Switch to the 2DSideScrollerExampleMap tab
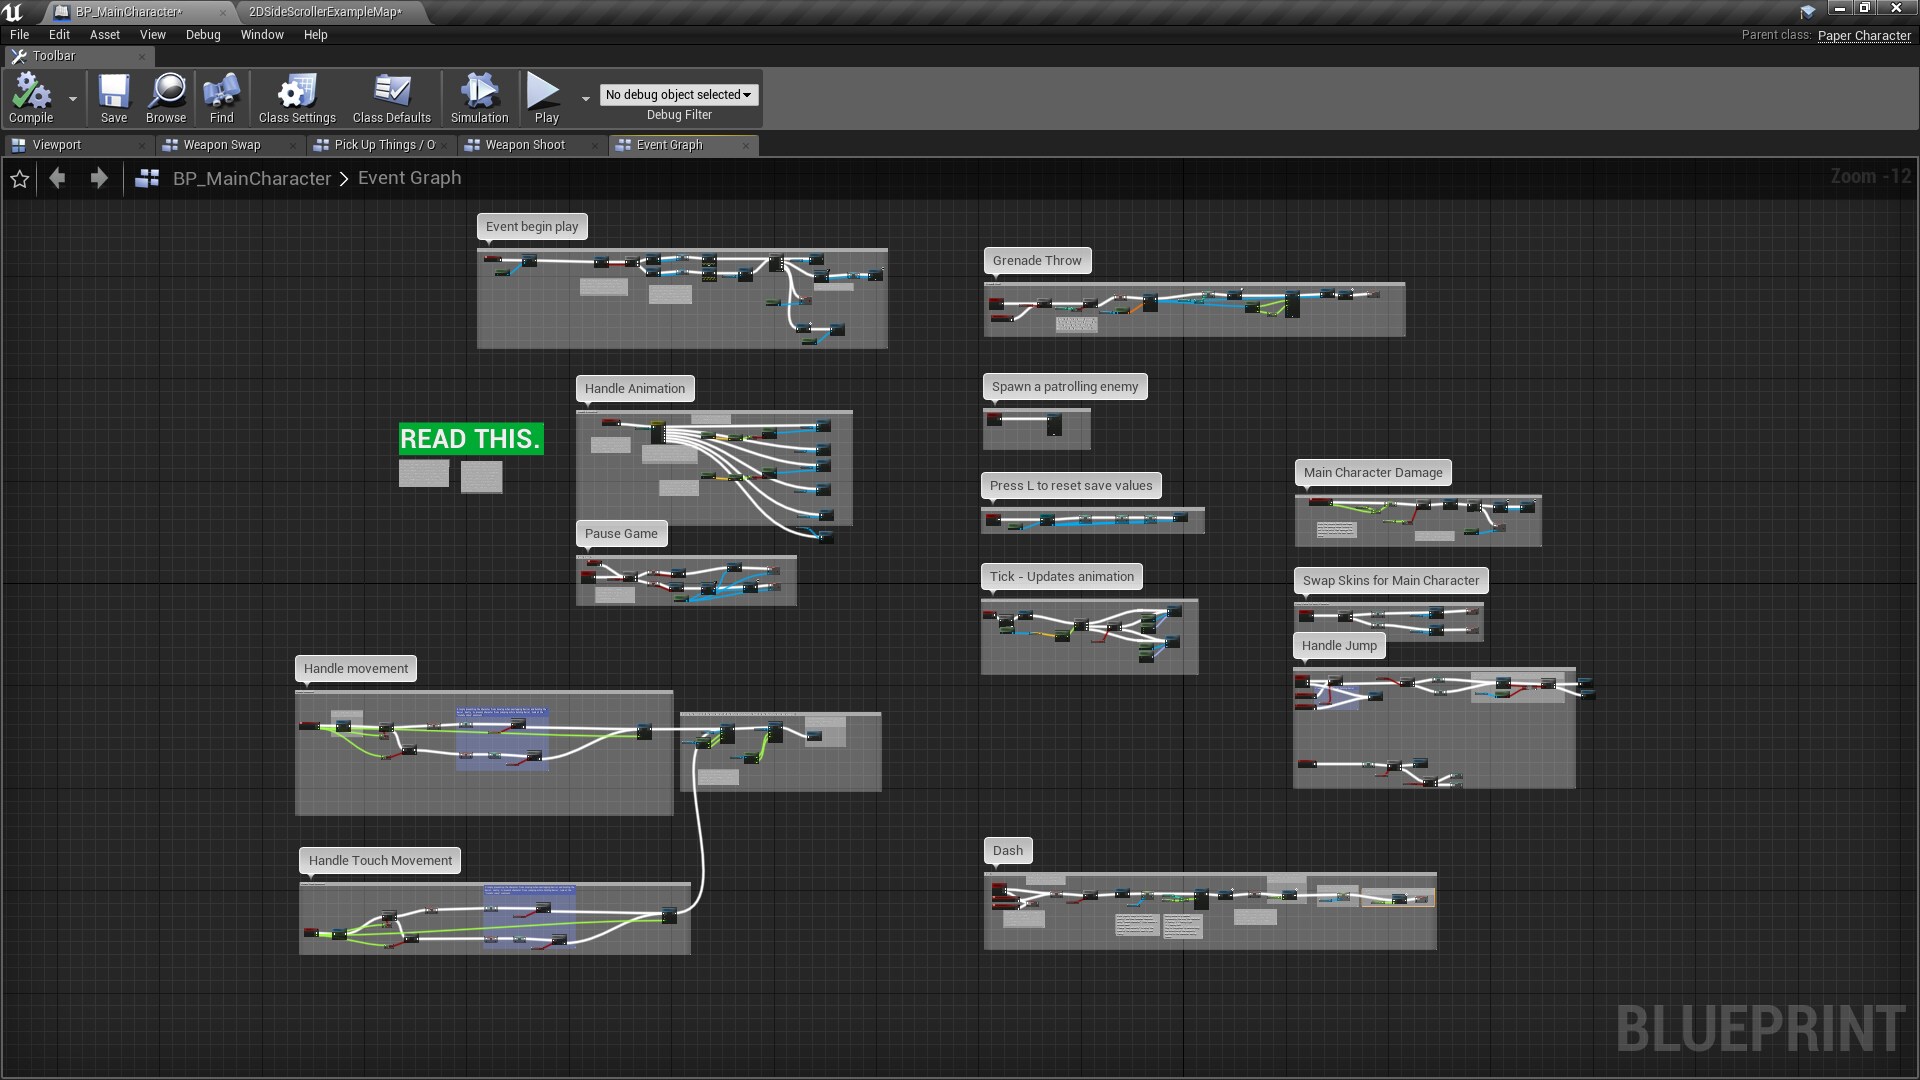 coord(322,12)
